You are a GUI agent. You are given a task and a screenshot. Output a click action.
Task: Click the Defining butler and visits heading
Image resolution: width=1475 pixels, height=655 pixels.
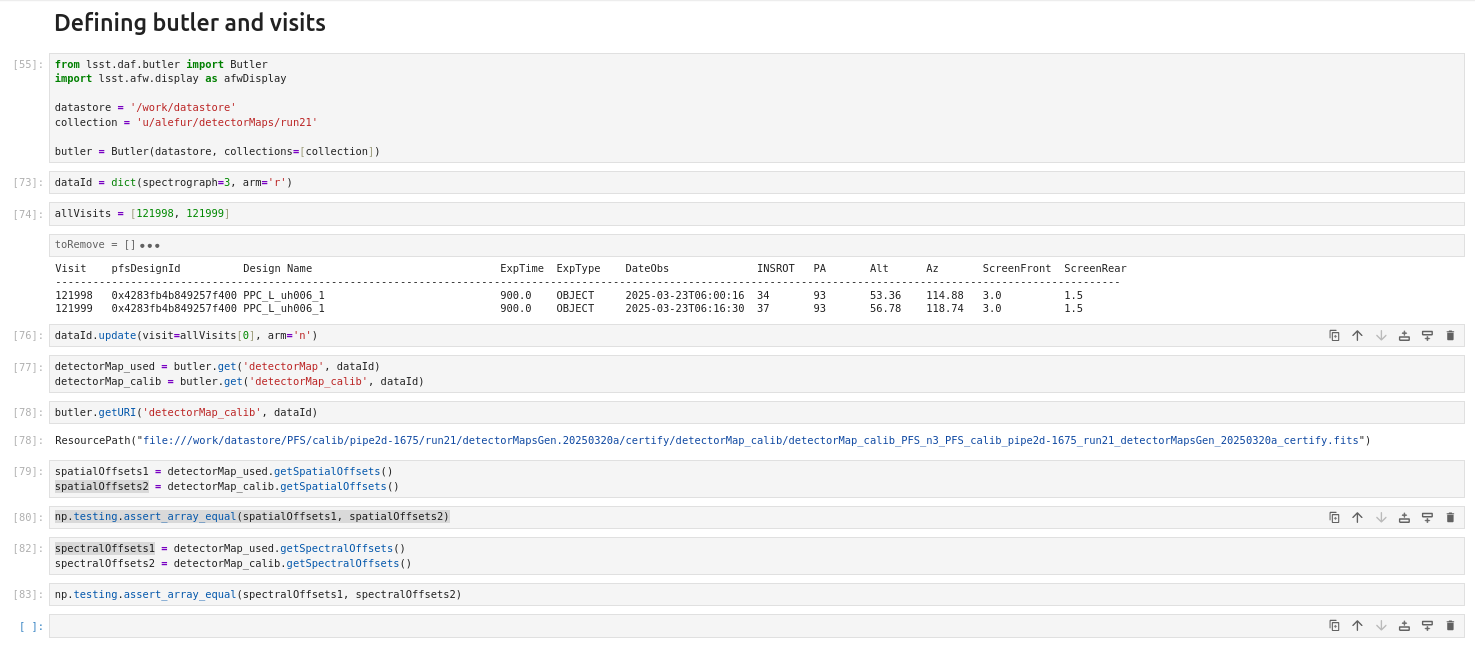[x=190, y=23]
